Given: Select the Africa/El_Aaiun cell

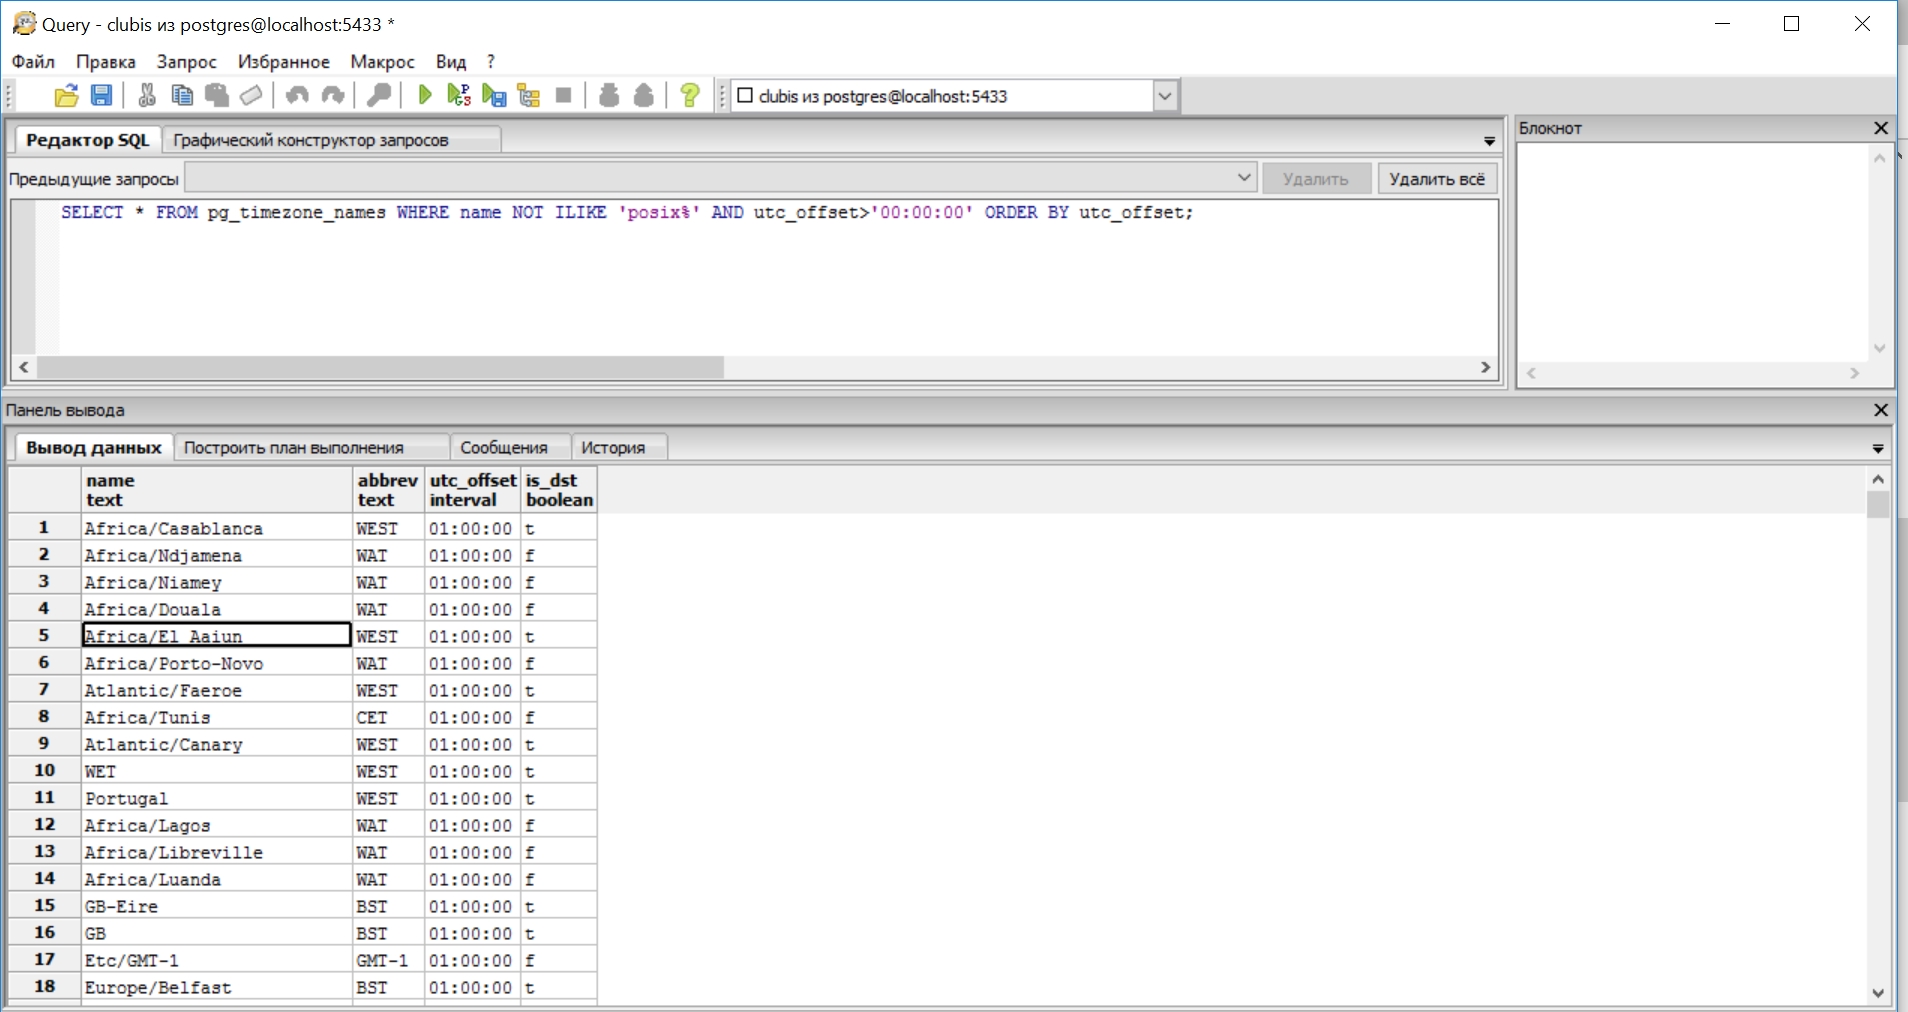Looking at the screenshot, I should [217, 636].
